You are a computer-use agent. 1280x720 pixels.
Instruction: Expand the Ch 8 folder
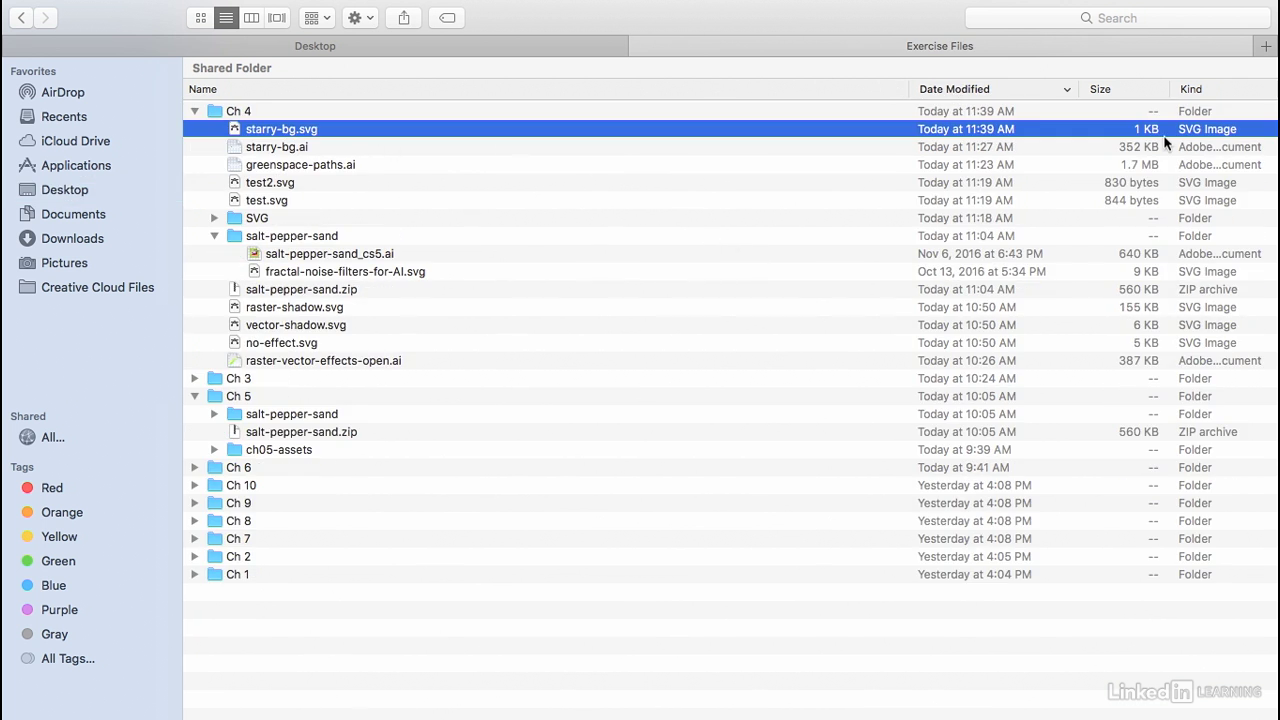195,521
